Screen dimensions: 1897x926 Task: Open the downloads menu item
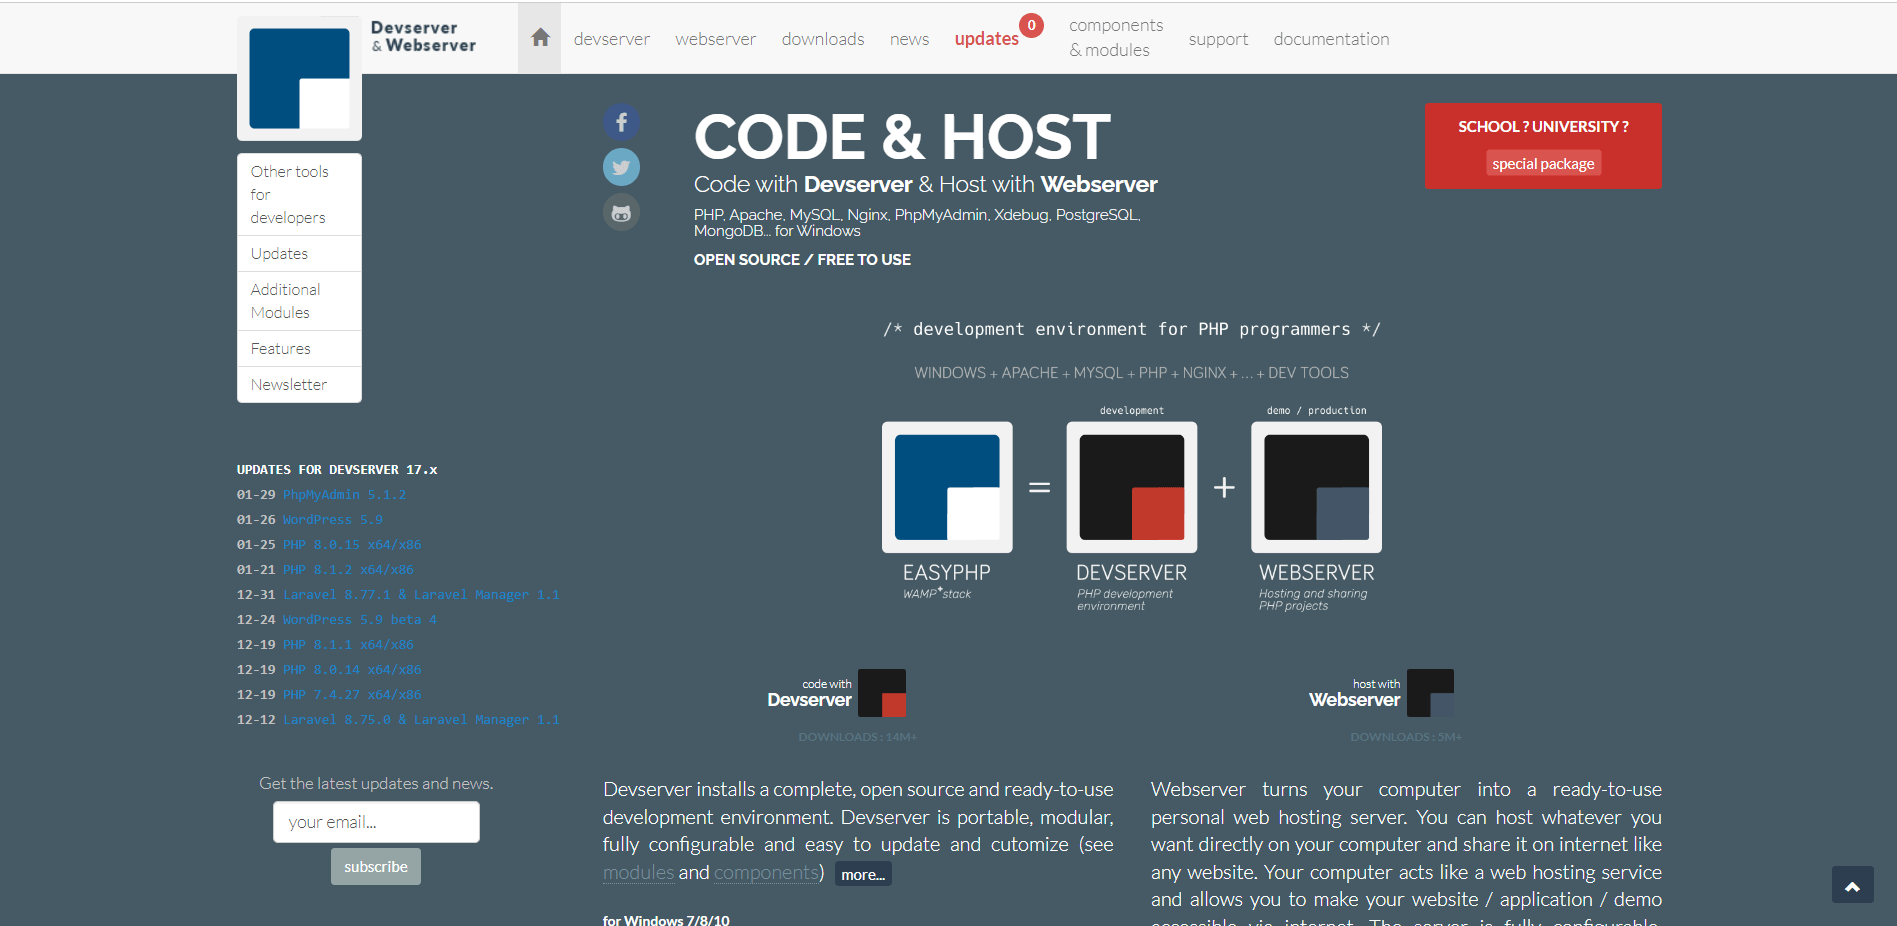pyautogui.click(x=822, y=38)
